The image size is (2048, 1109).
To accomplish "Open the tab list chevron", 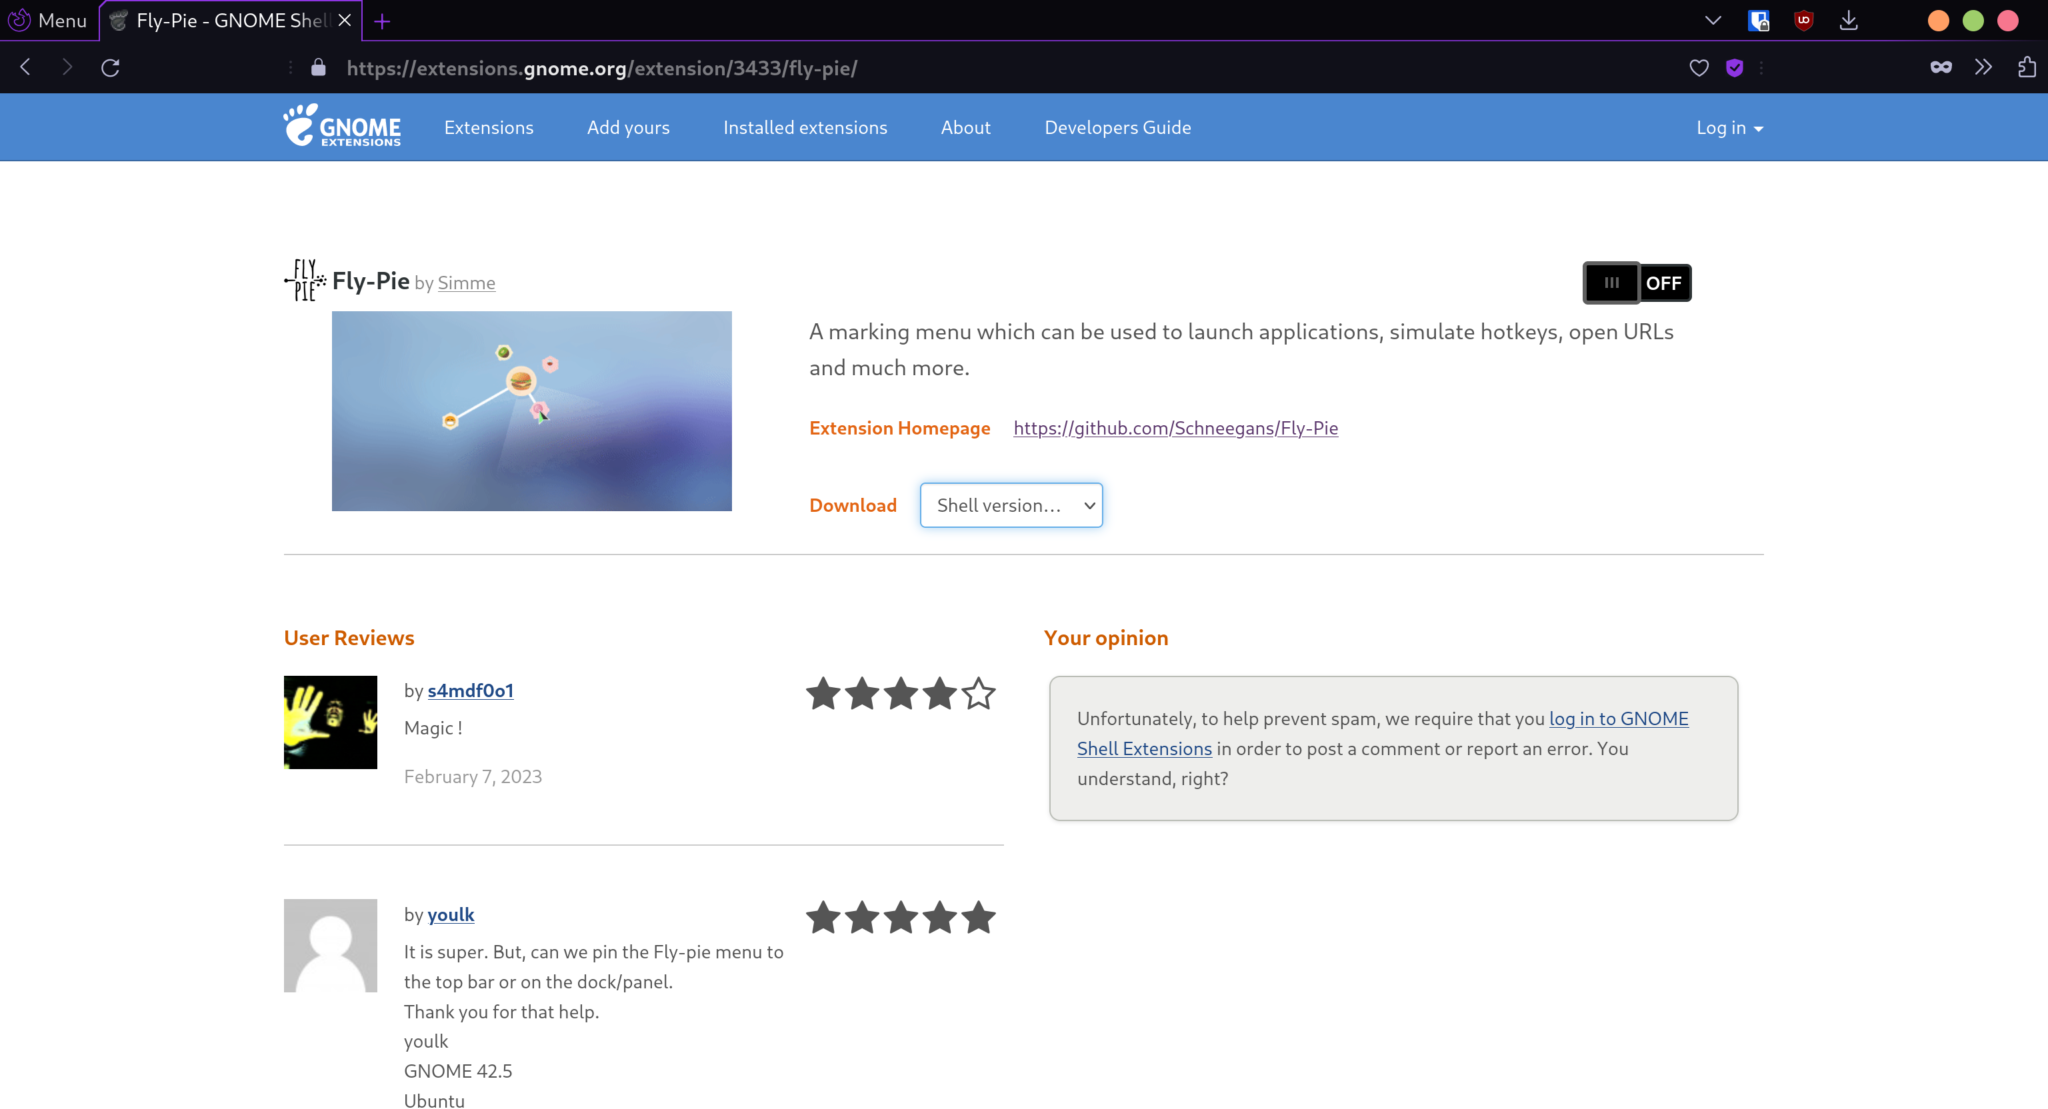I will [x=1713, y=20].
